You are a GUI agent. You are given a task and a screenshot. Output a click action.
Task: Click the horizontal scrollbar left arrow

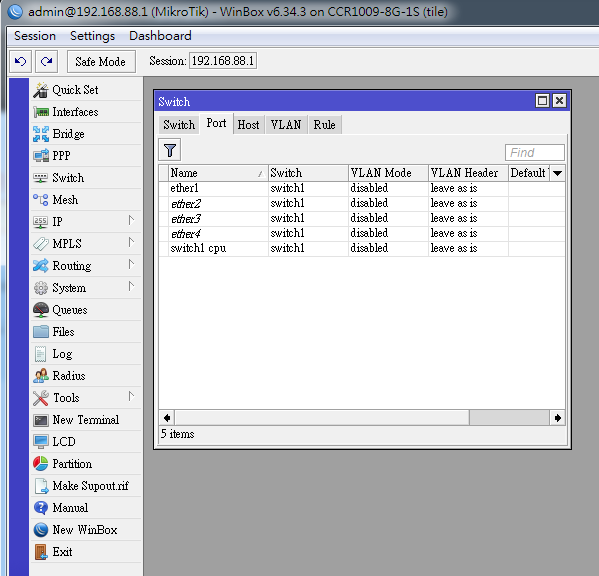click(x=167, y=418)
